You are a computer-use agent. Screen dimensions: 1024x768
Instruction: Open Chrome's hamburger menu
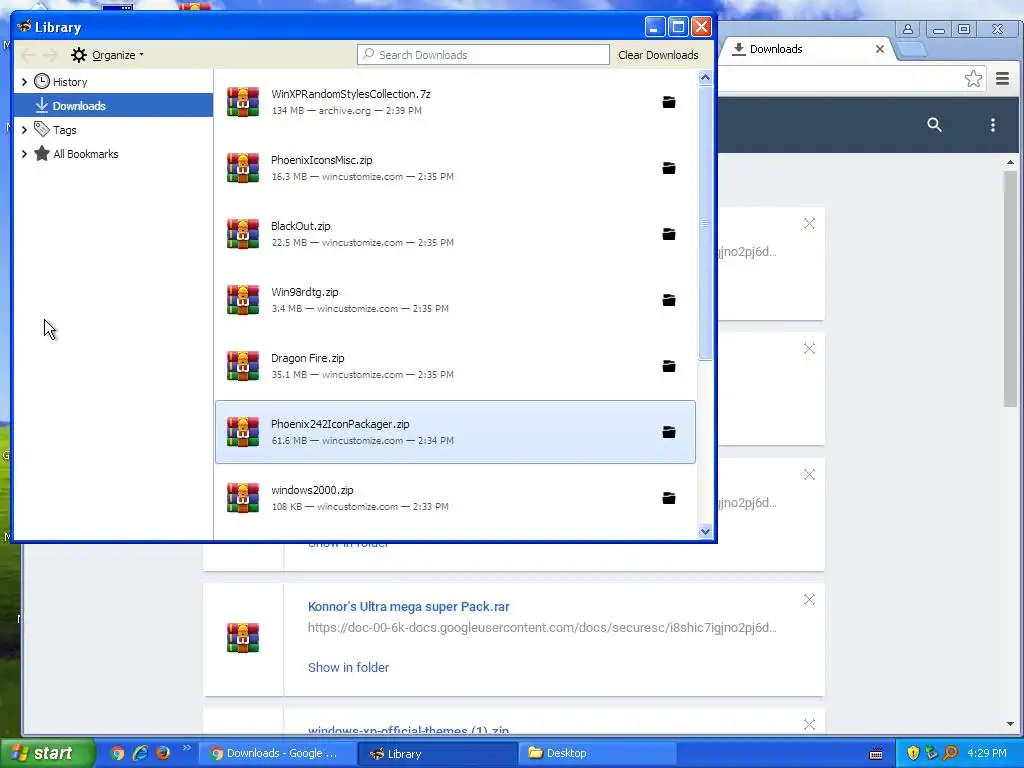pyautogui.click(x=1003, y=79)
